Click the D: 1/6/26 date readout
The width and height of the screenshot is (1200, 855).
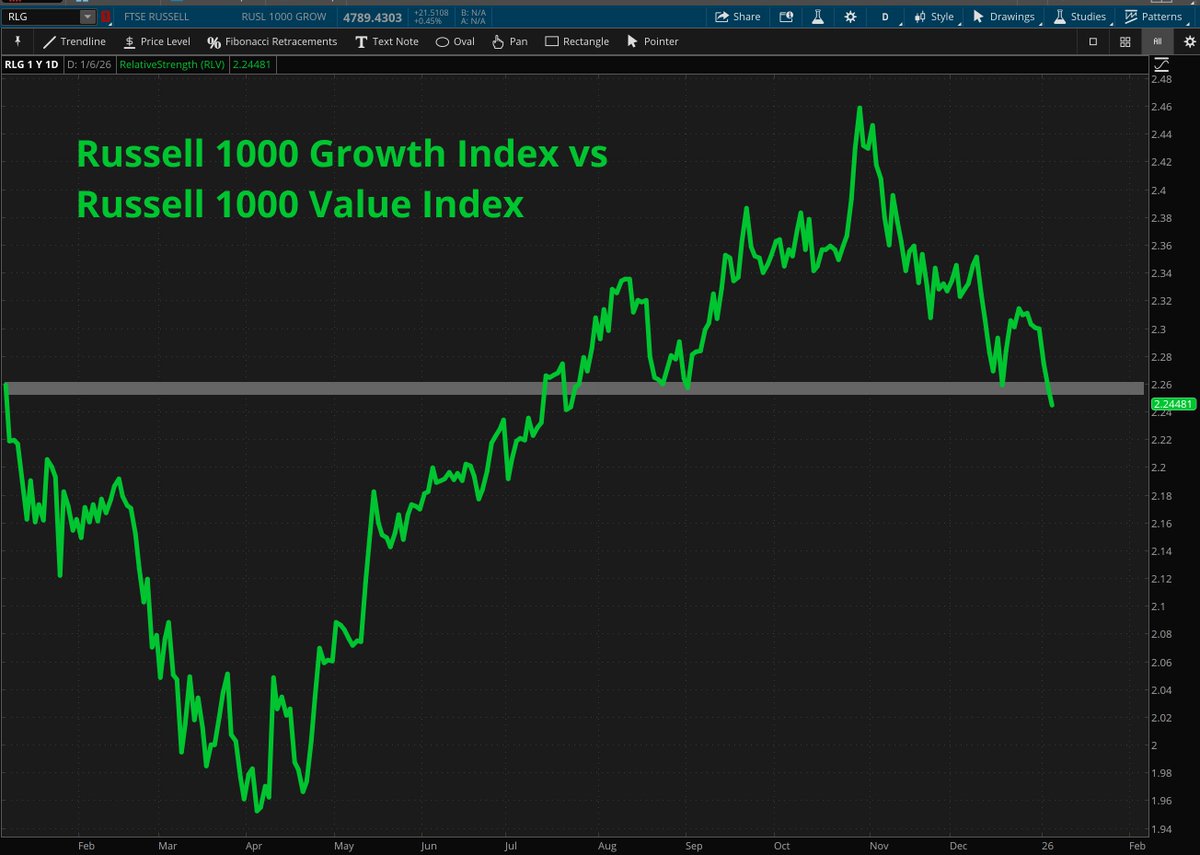(x=89, y=64)
